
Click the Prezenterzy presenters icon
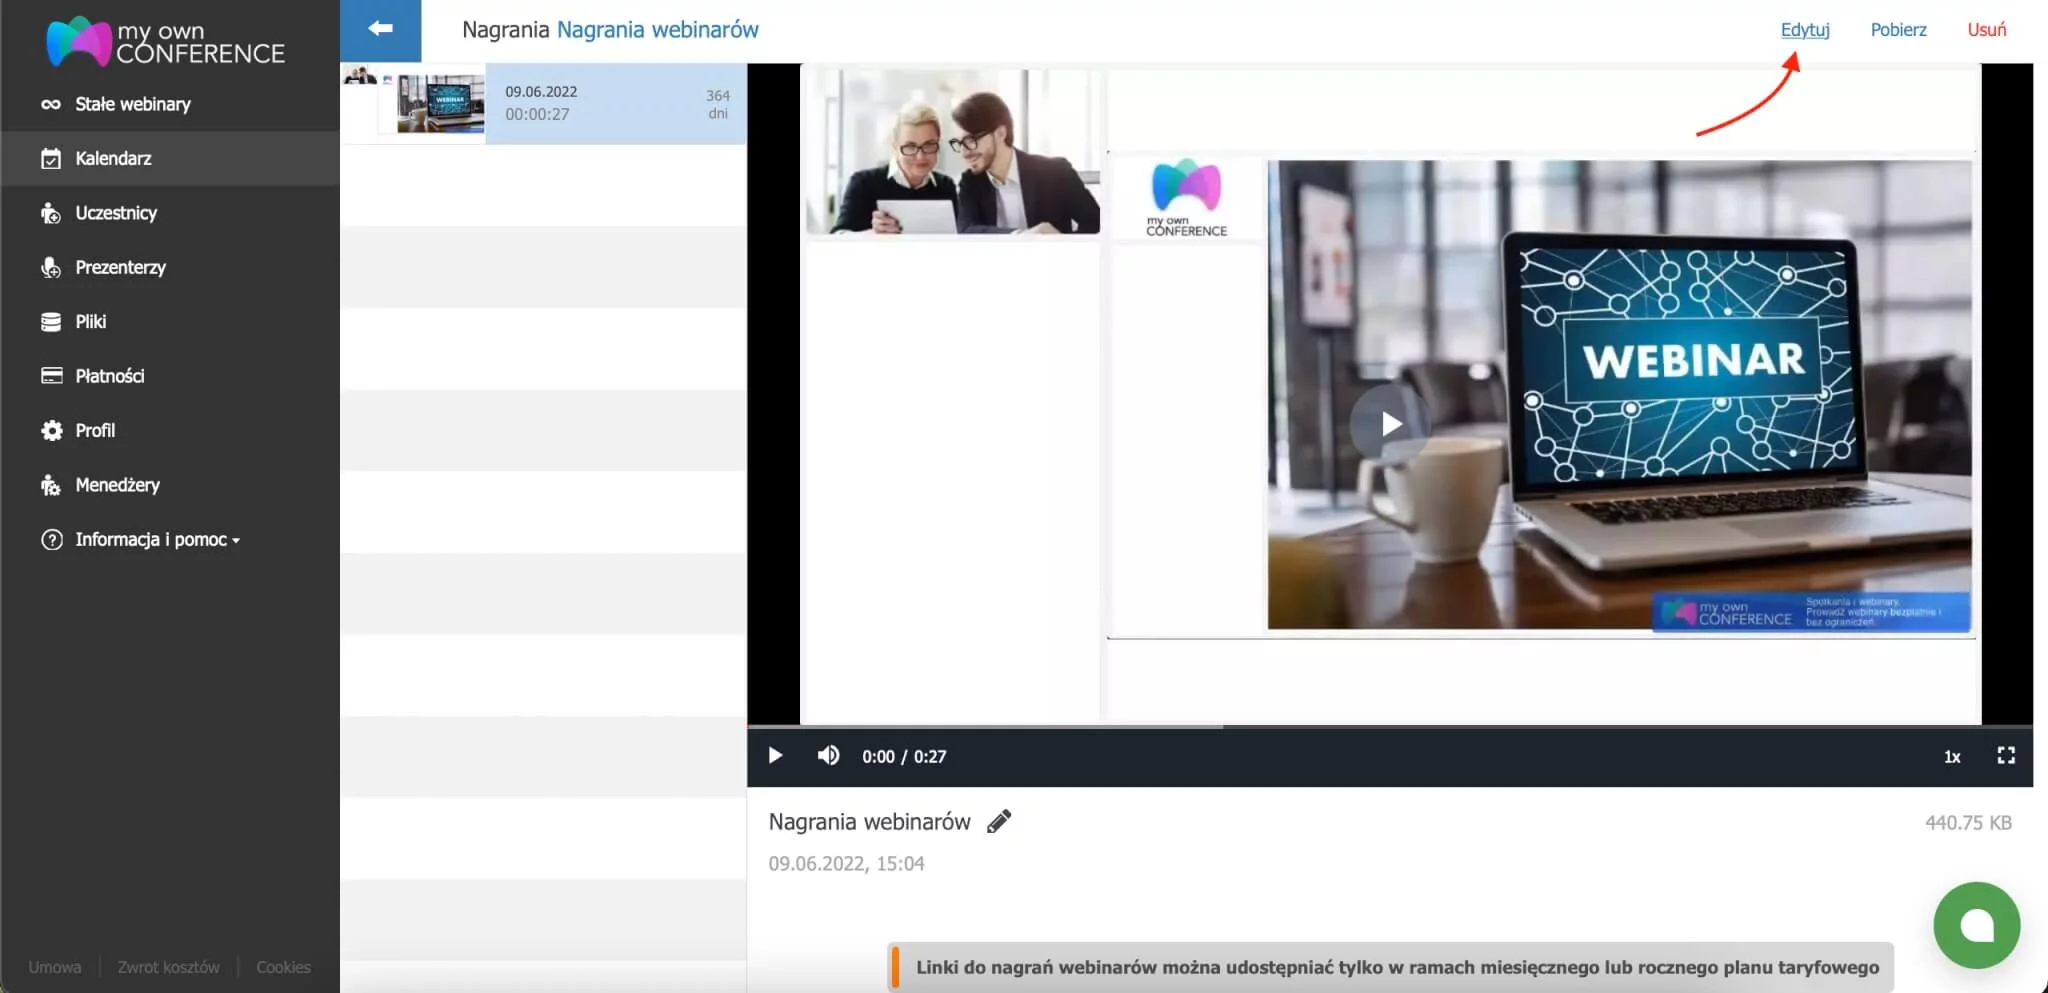point(51,267)
